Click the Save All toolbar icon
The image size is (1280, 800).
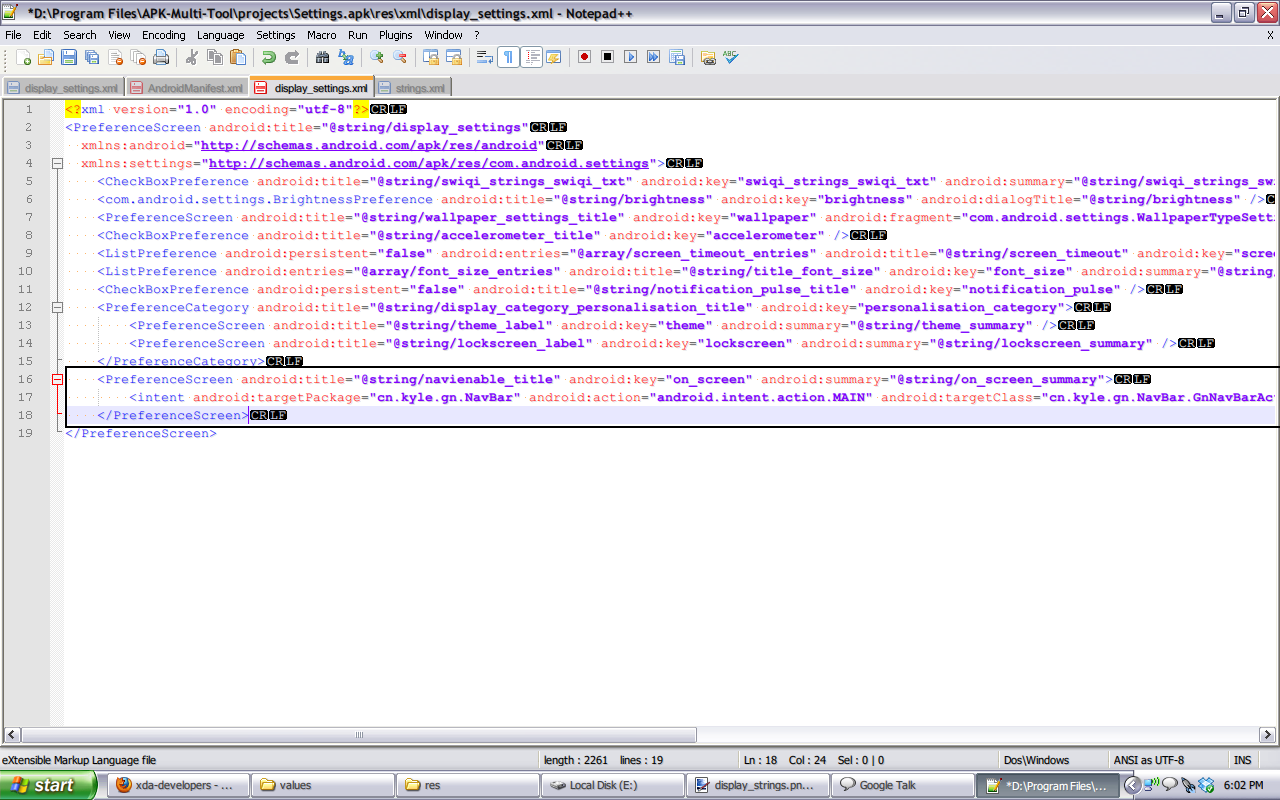coord(92,57)
